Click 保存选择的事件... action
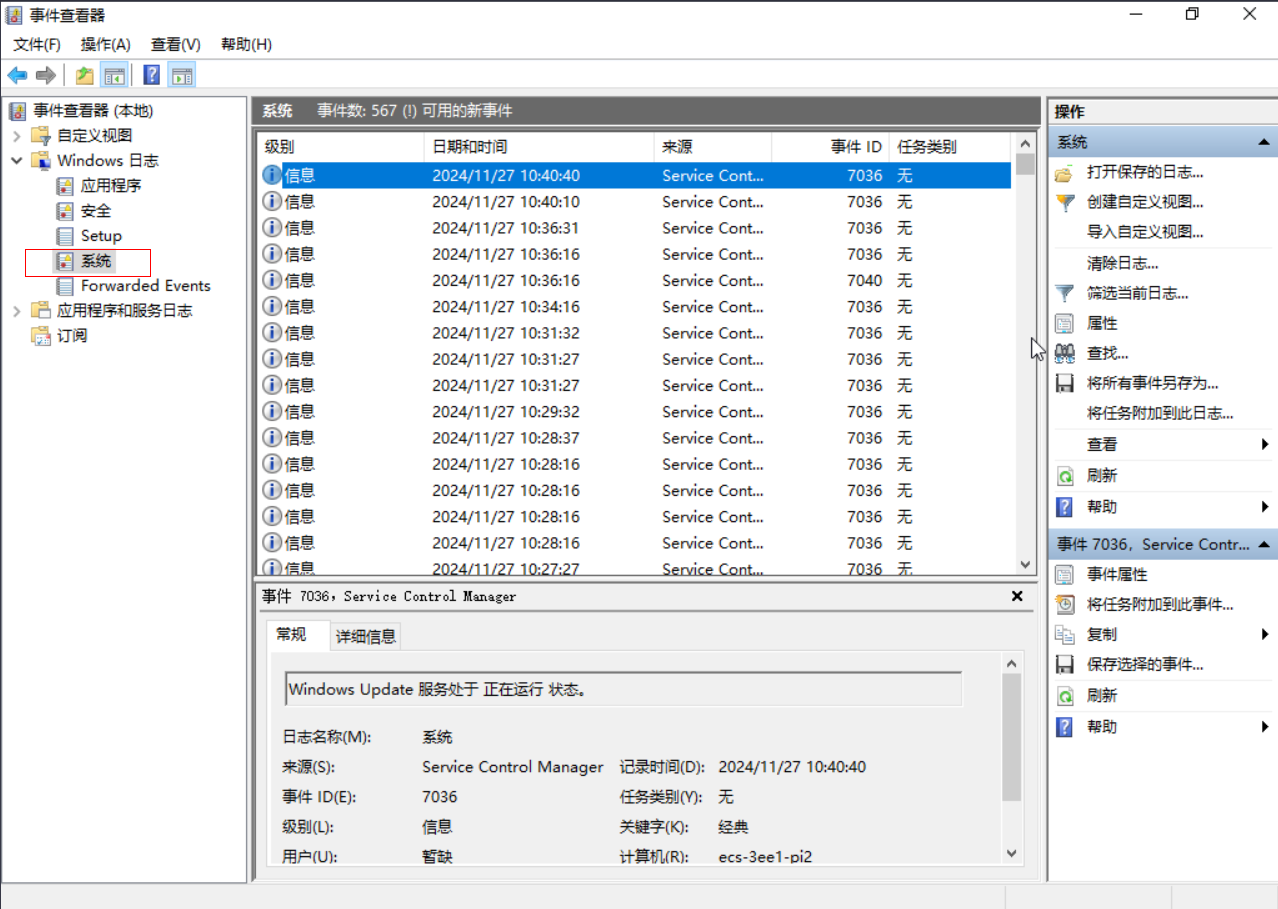This screenshot has height=909, width=1278. 1145,664
